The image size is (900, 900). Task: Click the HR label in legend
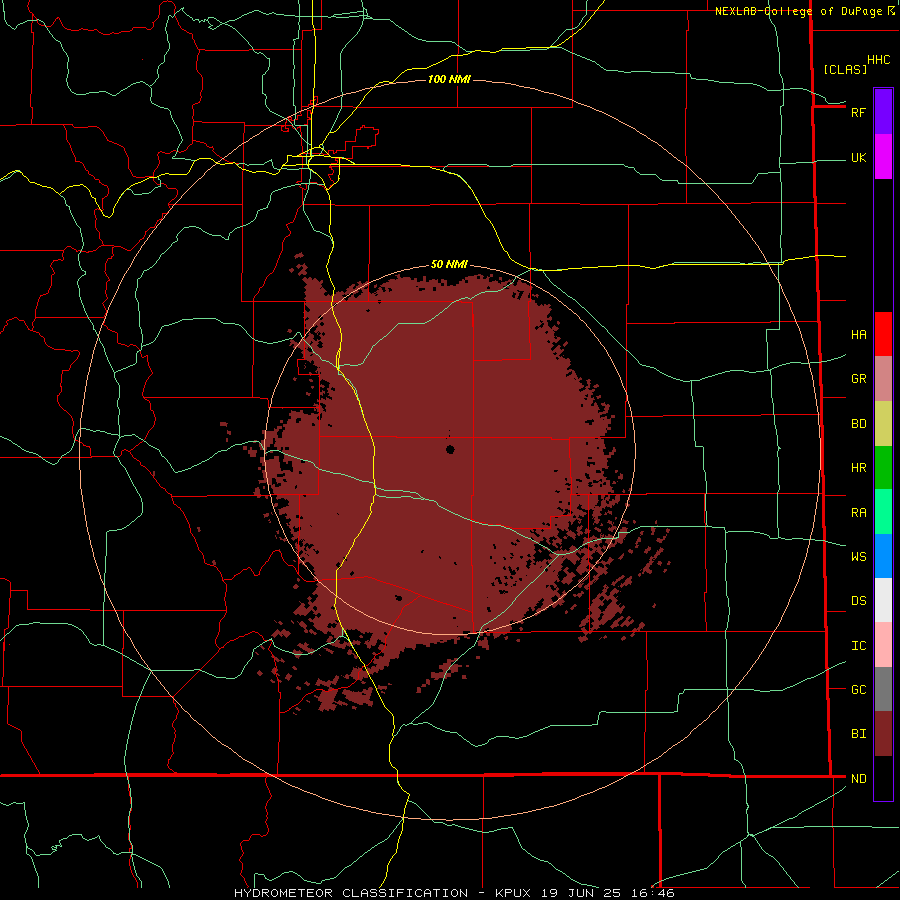[x=858, y=468]
